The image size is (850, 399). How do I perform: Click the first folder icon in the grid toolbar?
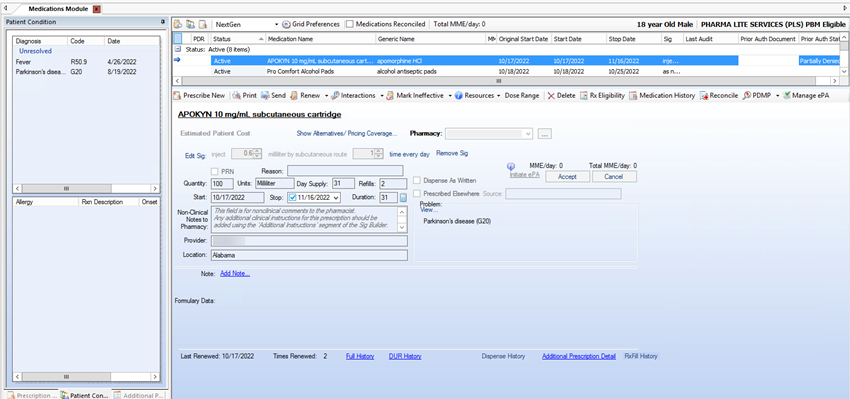coord(178,24)
